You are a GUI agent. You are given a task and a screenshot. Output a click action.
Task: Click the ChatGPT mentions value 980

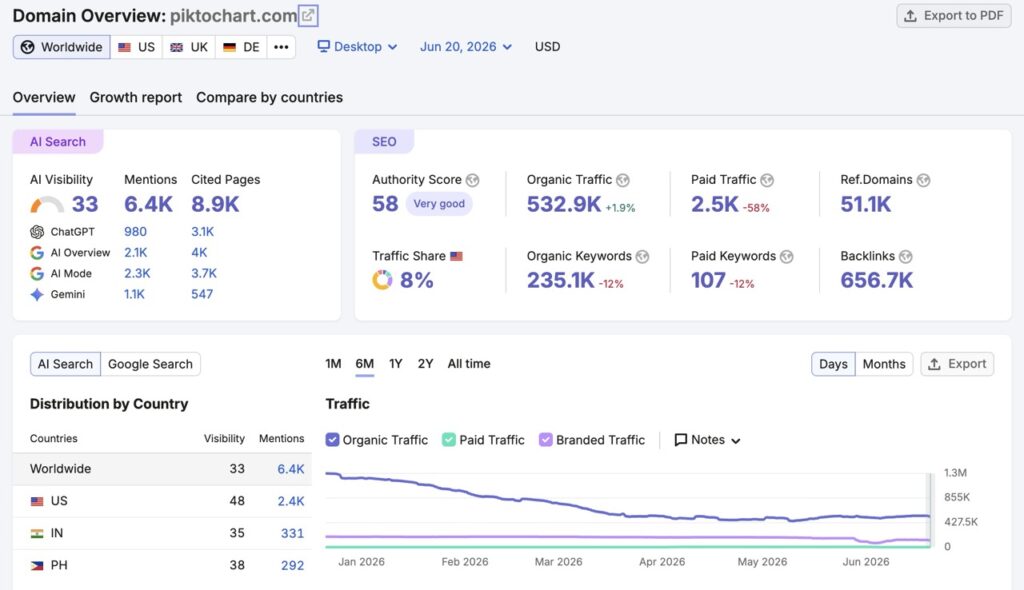coord(135,232)
